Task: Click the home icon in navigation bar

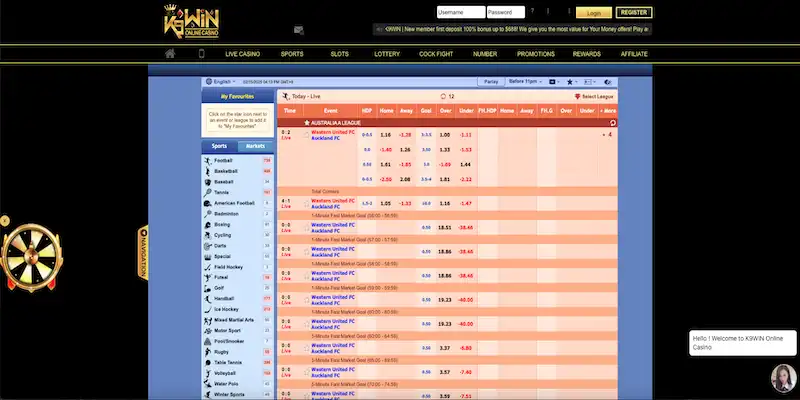Action: coord(170,53)
